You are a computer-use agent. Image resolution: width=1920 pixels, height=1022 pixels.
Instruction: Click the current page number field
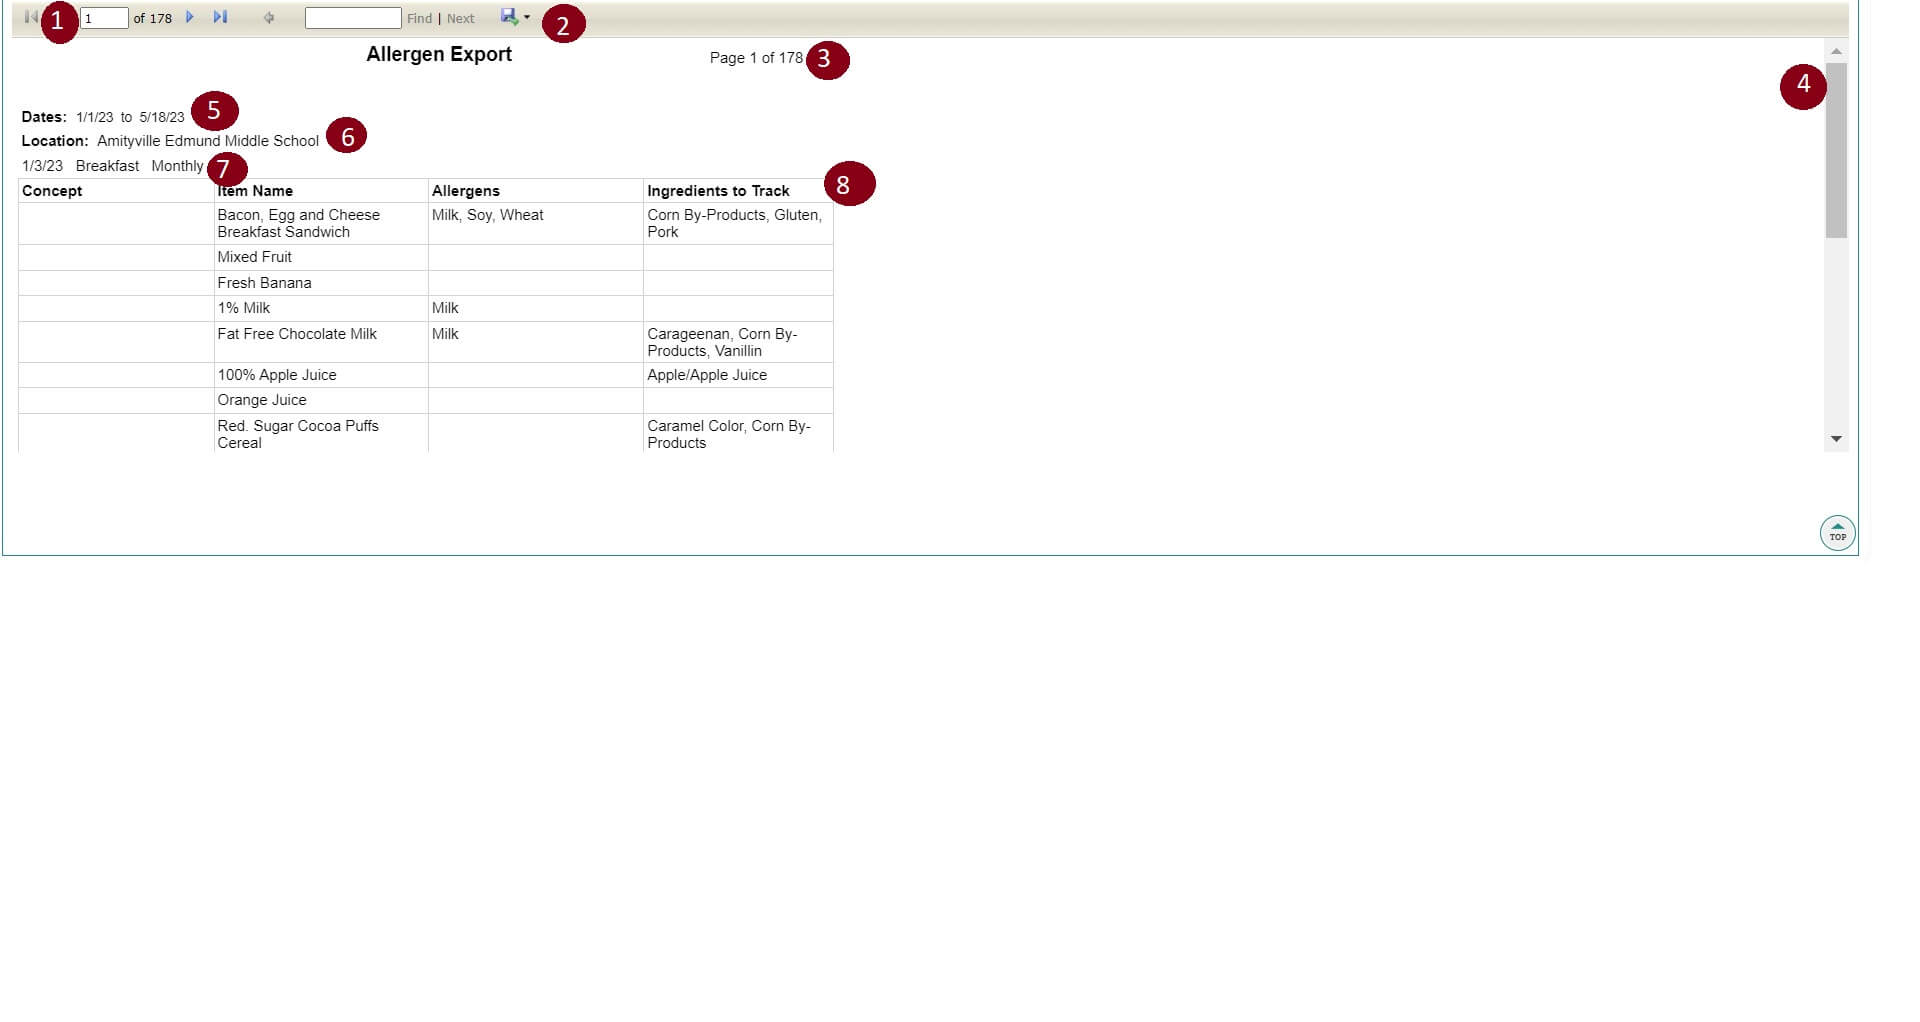pyautogui.click(x=104, y=18)
